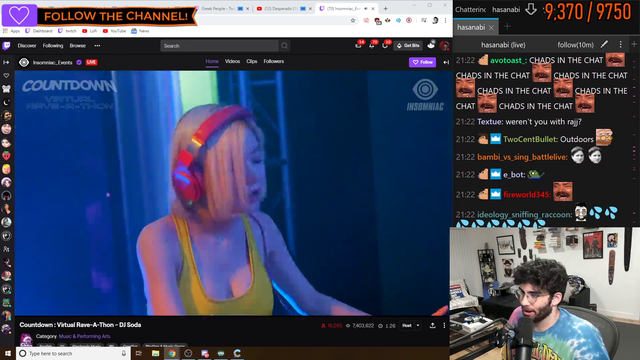Click the Insomniac_Events channel name
Viewport: 640px width, 360px height.
click(52, 62)
